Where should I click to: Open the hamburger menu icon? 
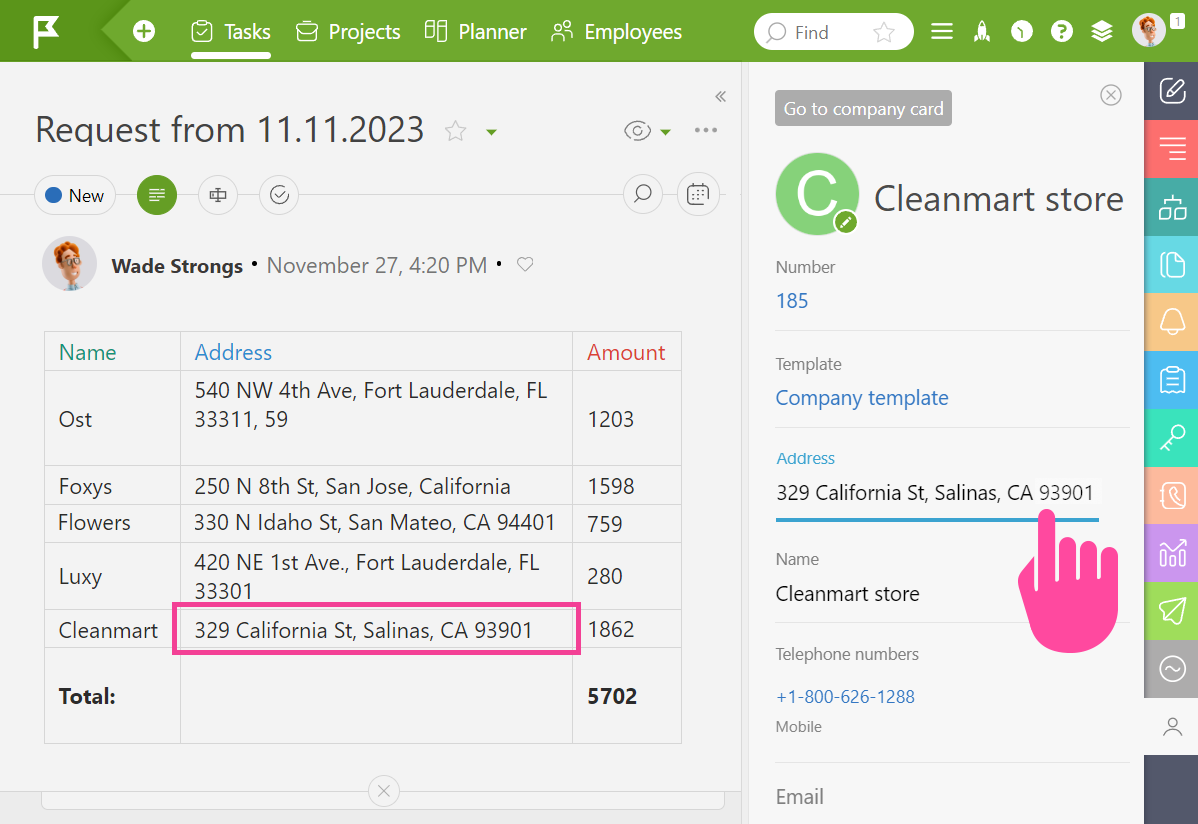pyautogui.click(x=942, y=31)
